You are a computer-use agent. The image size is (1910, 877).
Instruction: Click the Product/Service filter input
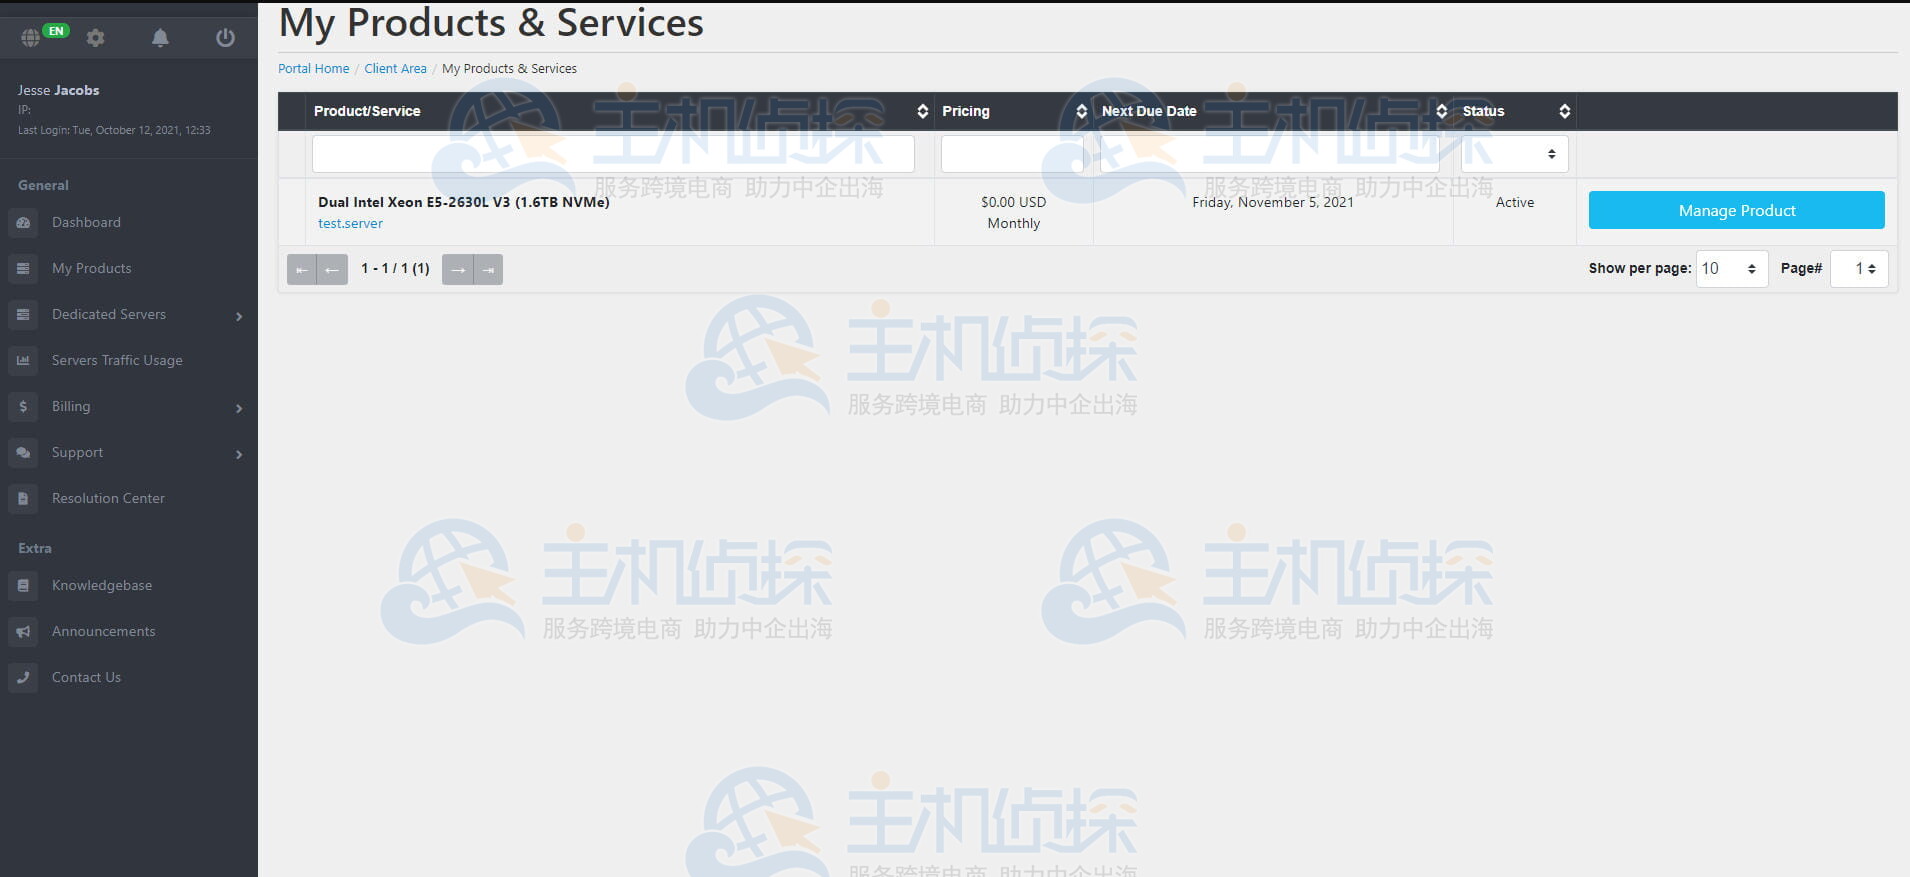point(613,154)
